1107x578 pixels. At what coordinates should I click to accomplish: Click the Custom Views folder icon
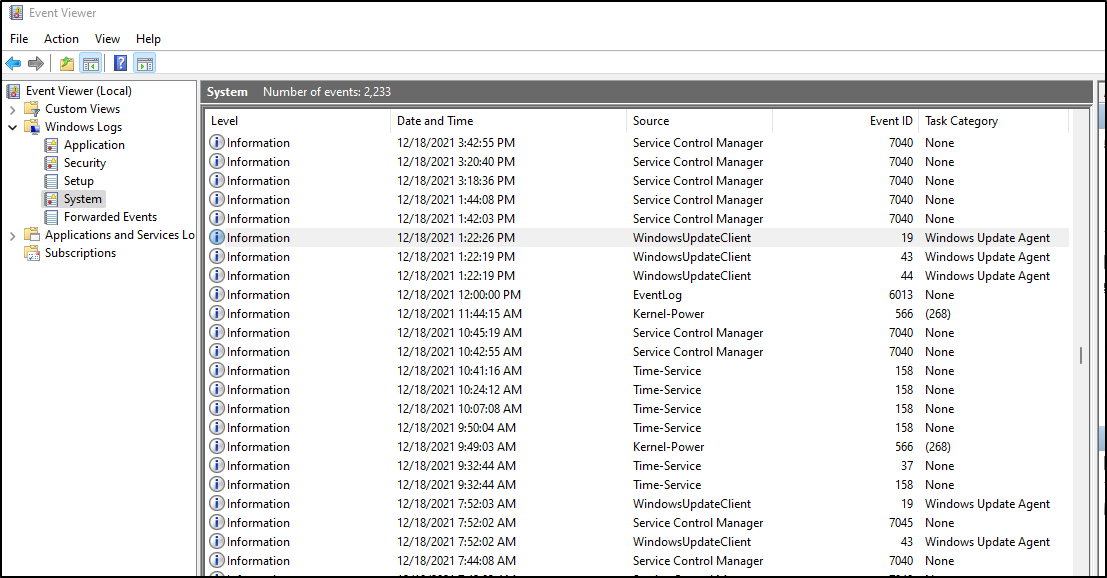click(32, 109)
